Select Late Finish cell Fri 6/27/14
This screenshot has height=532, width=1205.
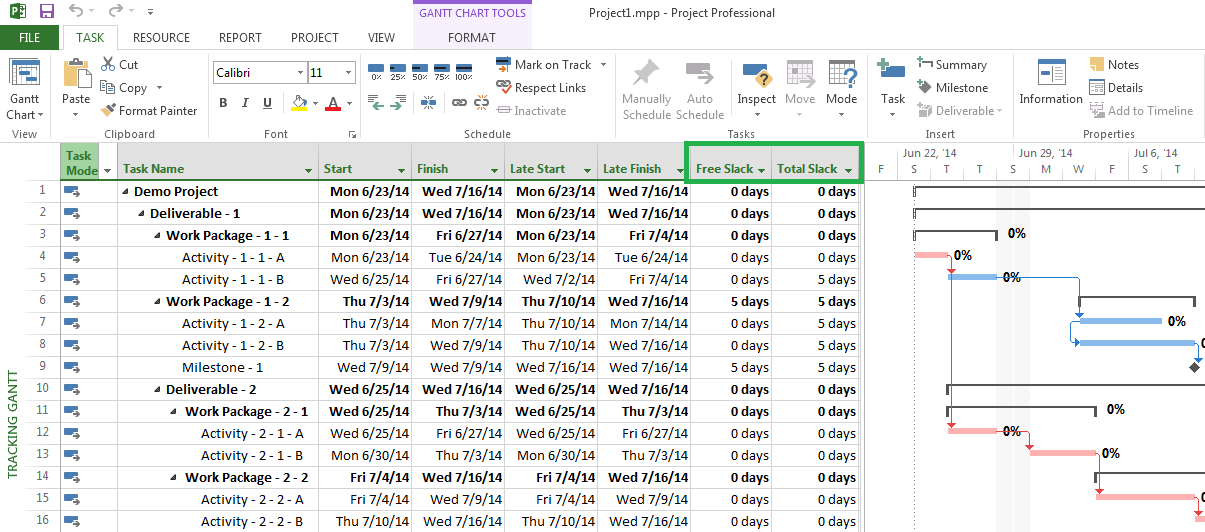(643, 434)
